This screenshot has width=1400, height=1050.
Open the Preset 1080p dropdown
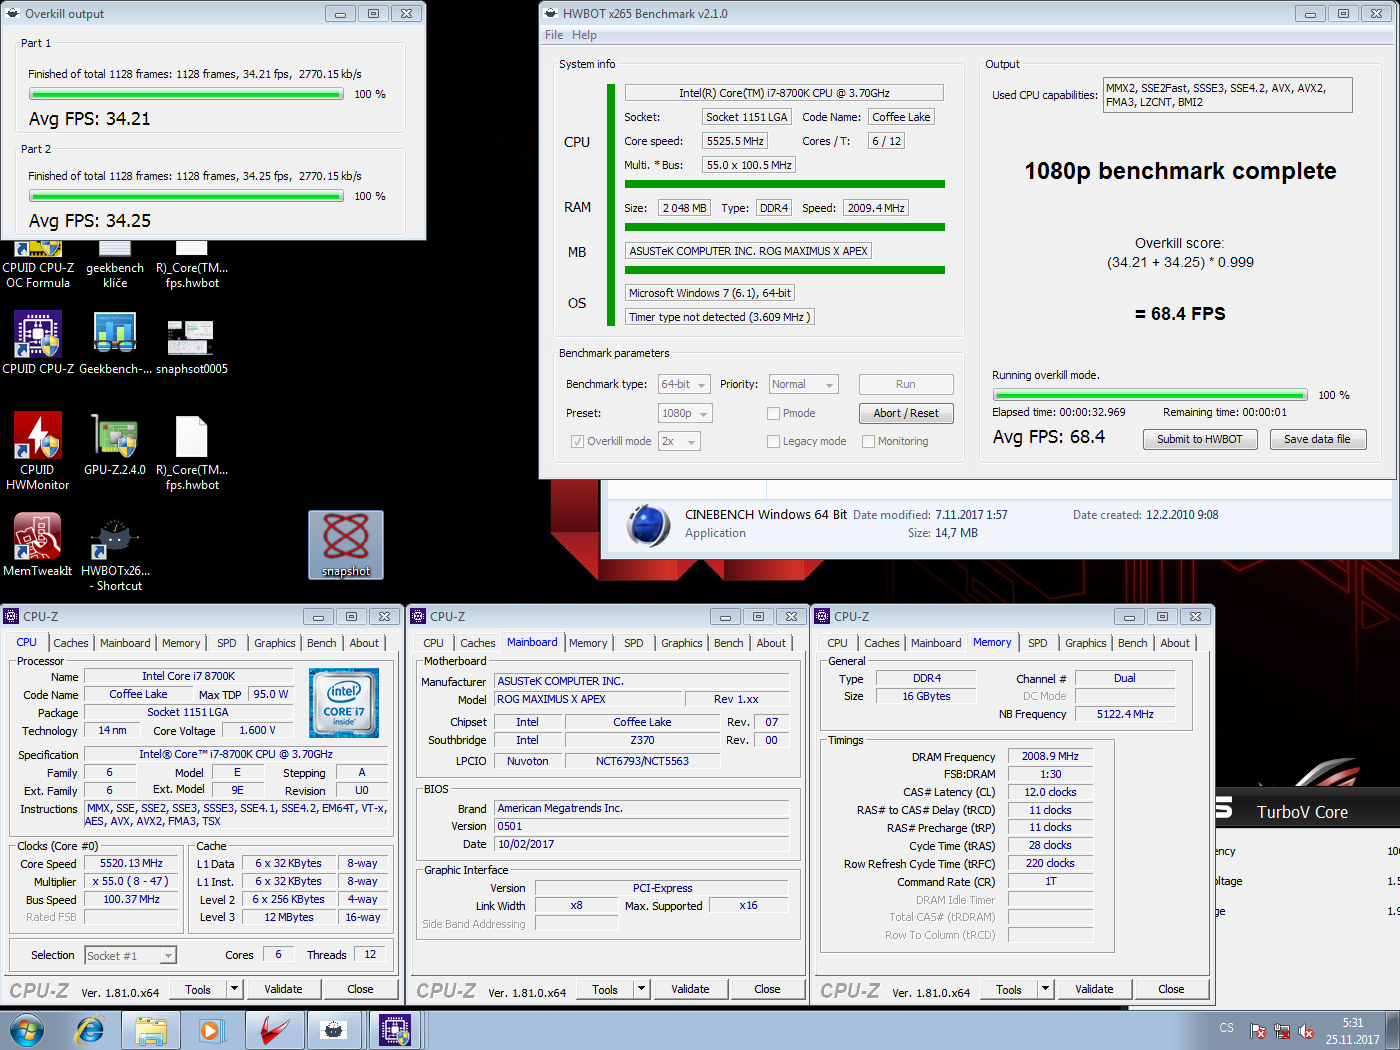(685, 413)
